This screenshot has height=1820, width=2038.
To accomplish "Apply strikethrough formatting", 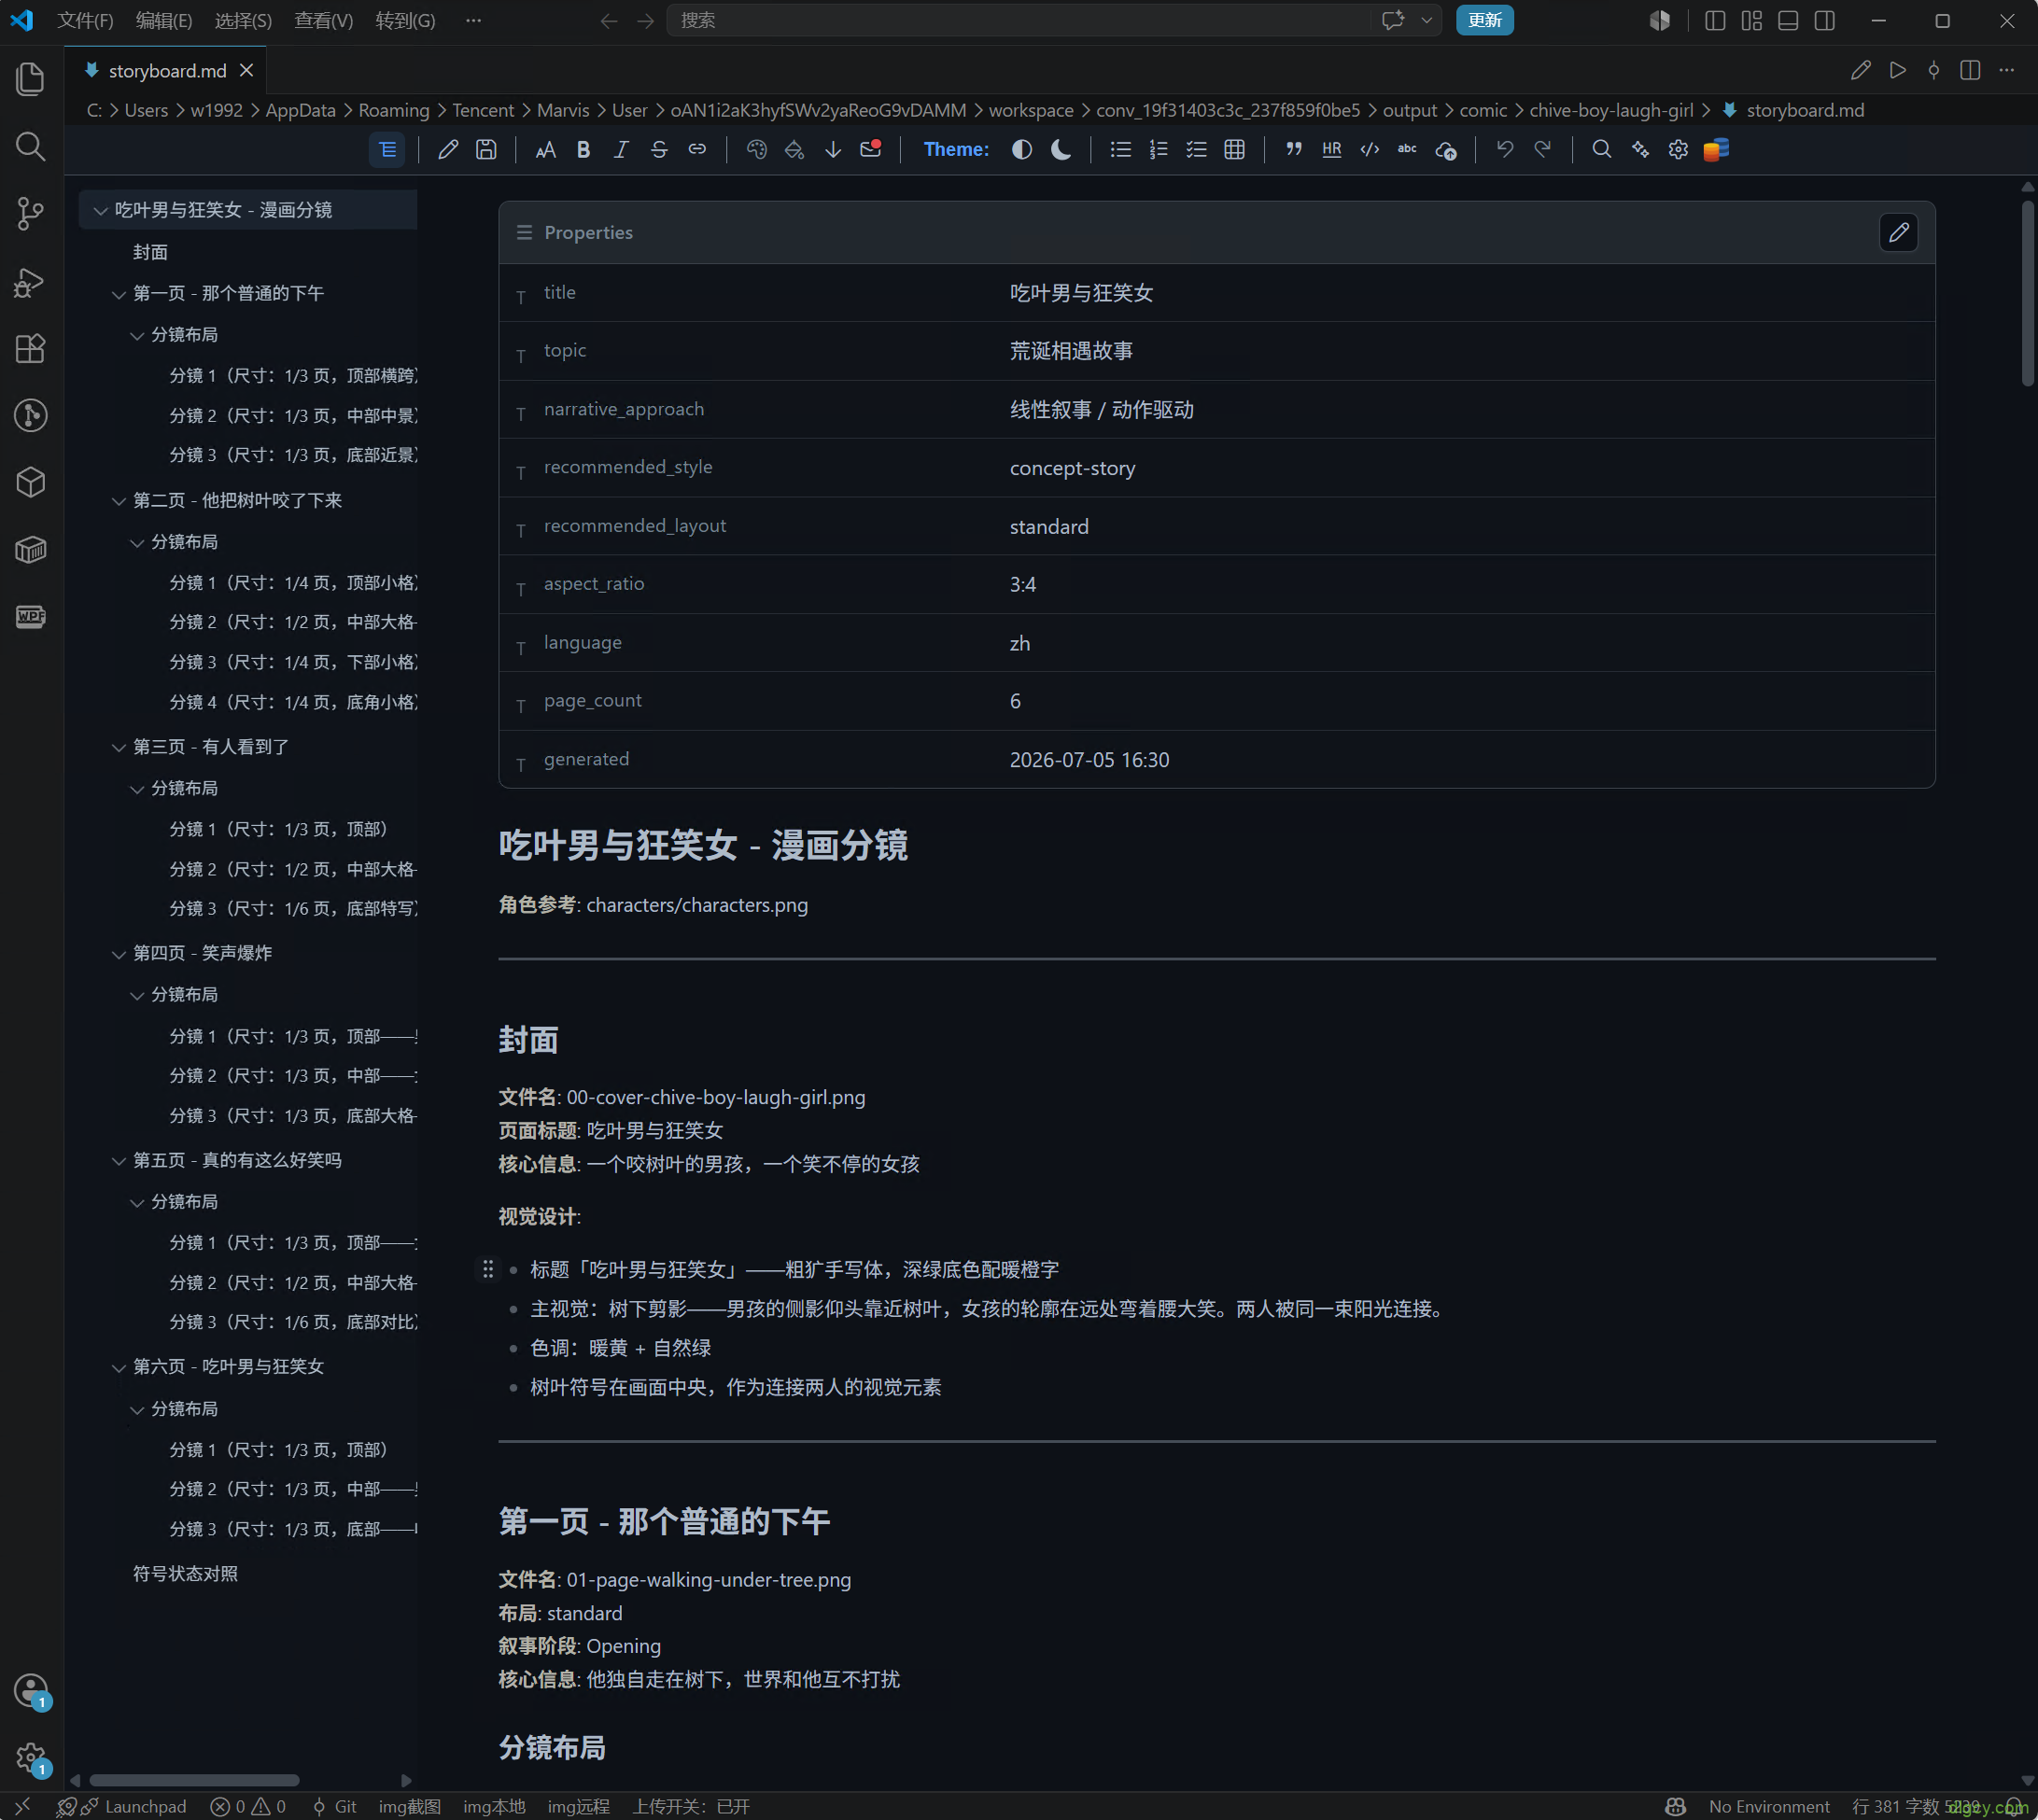I will point(659,150).
